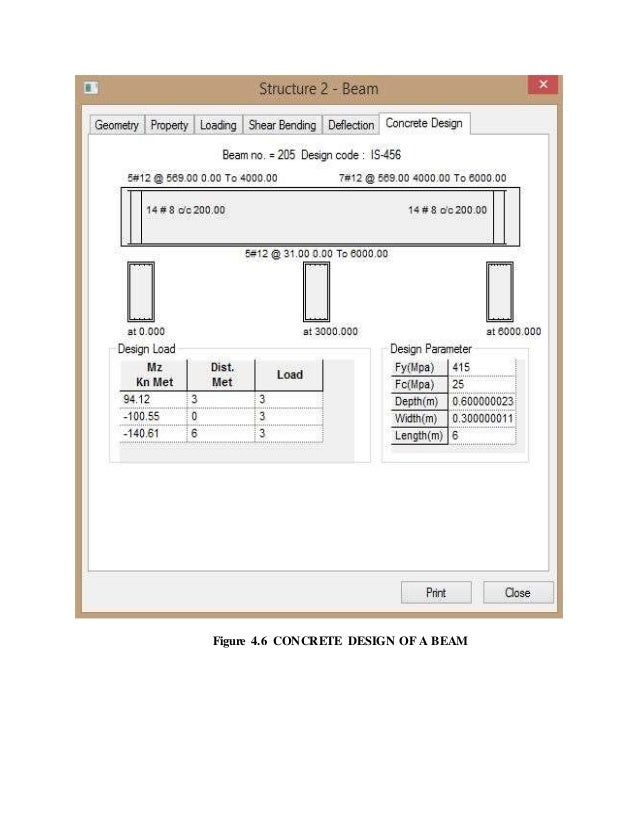Screen dimensions: 638x826
Task: Click the Depth(m) parameter label
Action: (419, 401)
